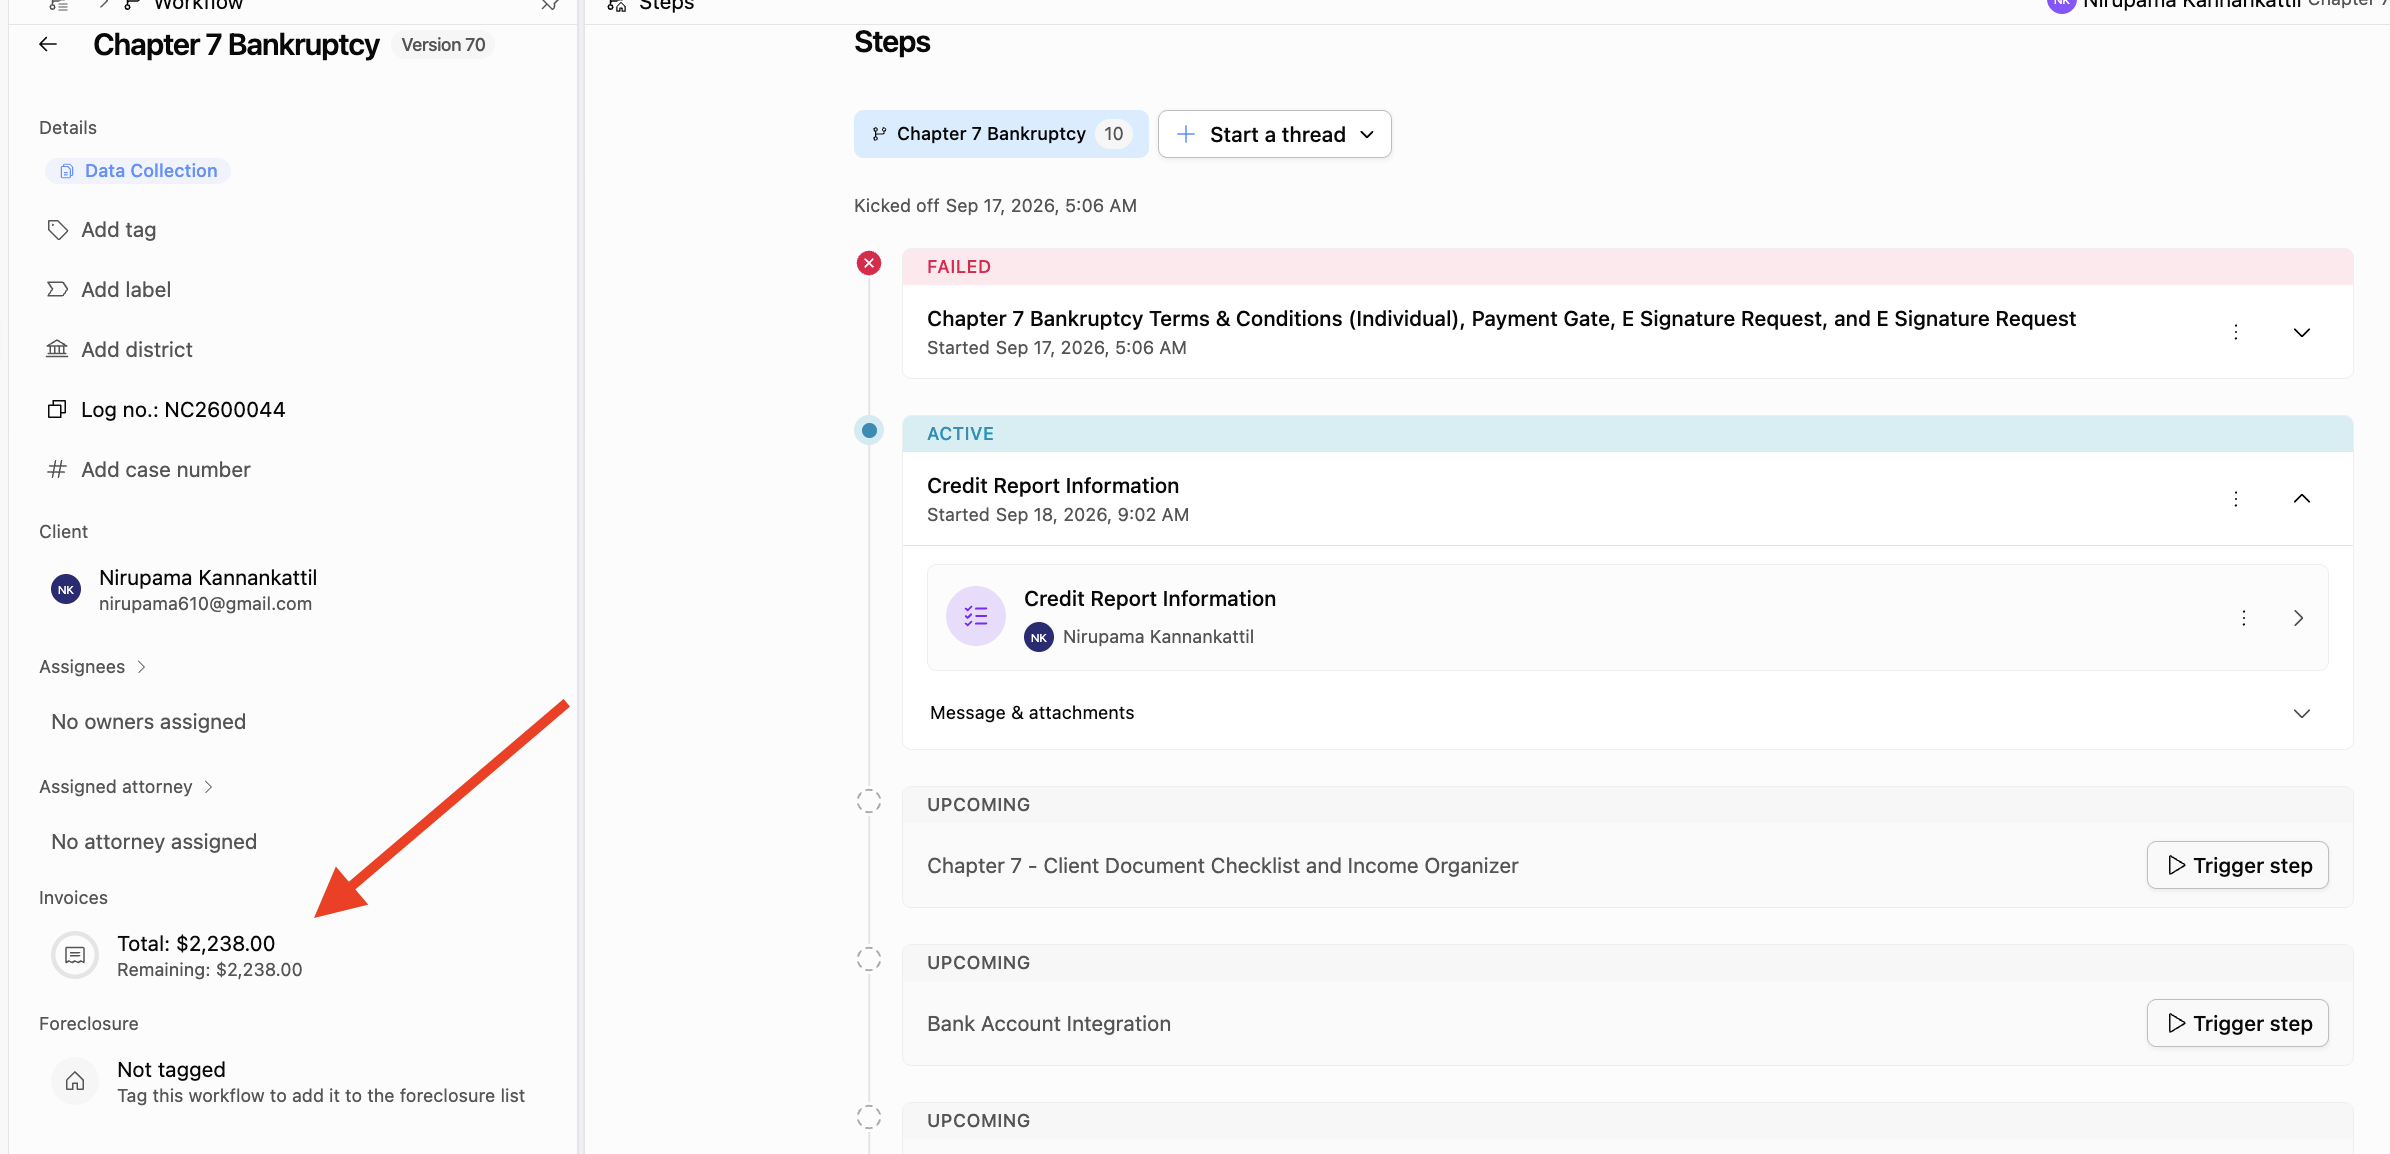The width and height of the screenshot is (2390, 1154).
Task: Click Log no.: NC2600044 text
Action: (x=183, y=410)
